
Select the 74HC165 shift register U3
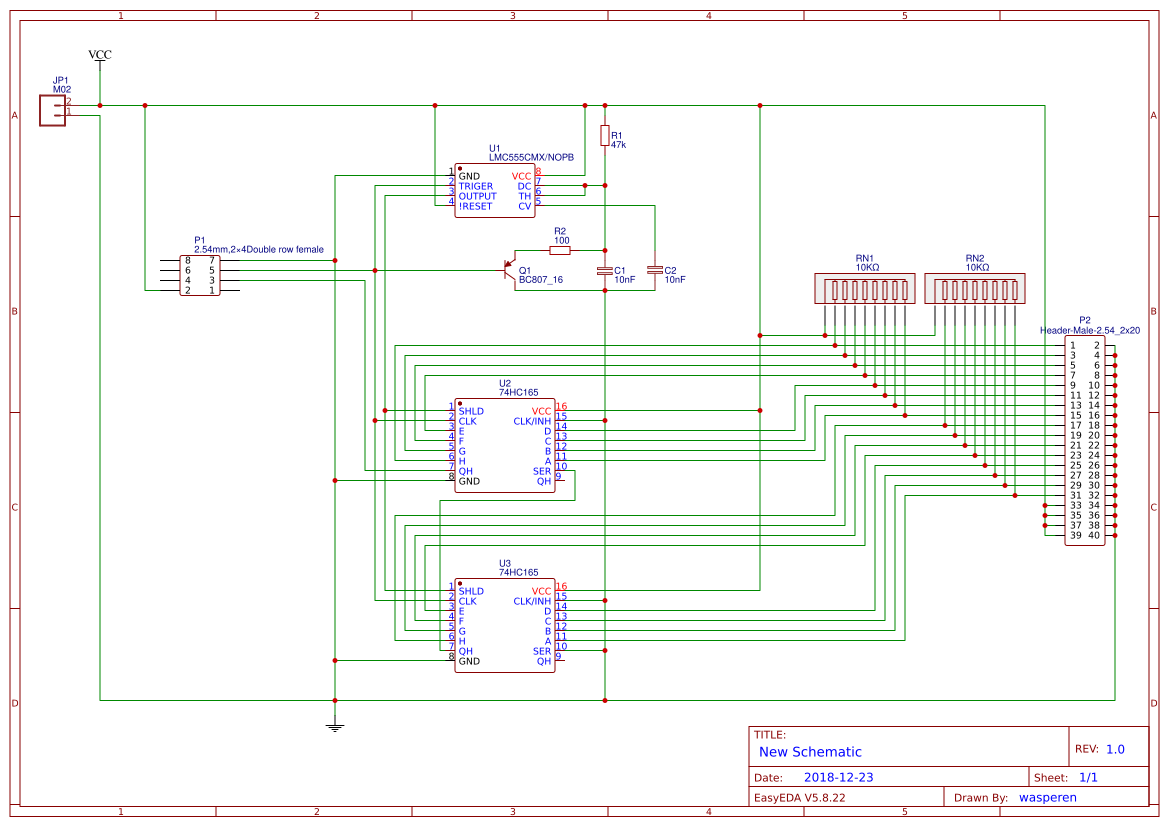tap(505, 625)
